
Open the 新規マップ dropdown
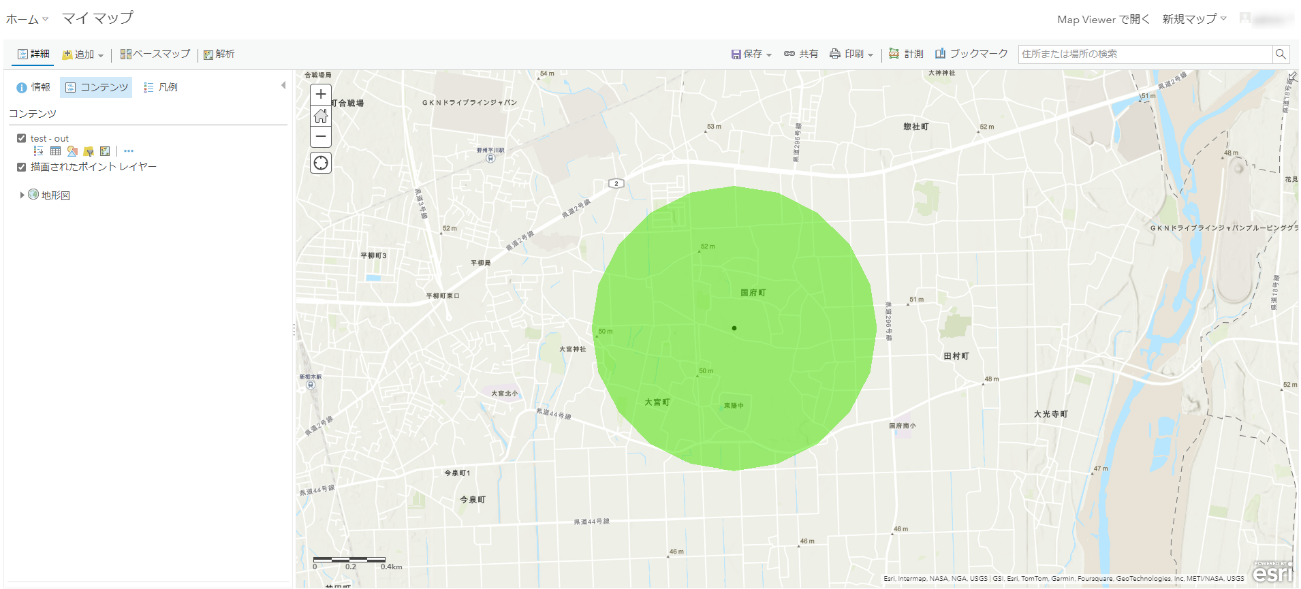pyautogui.click(x=1194, y=19)
